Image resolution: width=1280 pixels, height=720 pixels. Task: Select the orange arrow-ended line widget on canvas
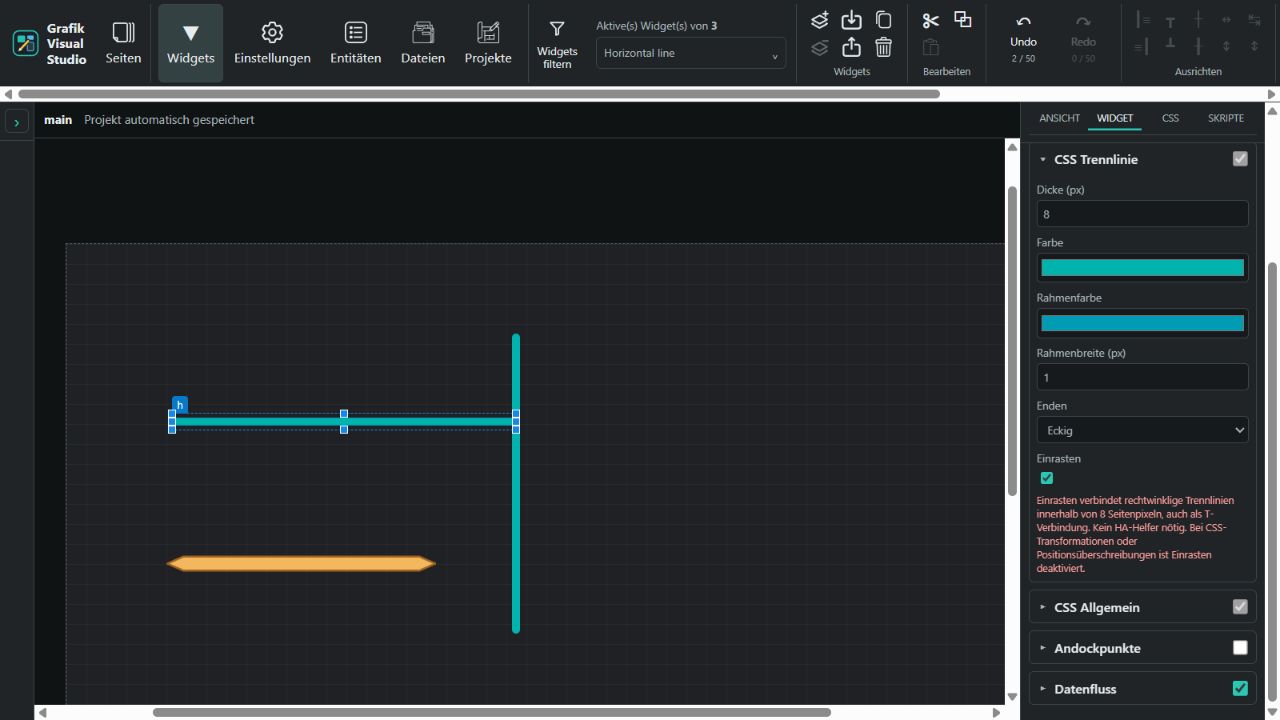click(301, 564)
